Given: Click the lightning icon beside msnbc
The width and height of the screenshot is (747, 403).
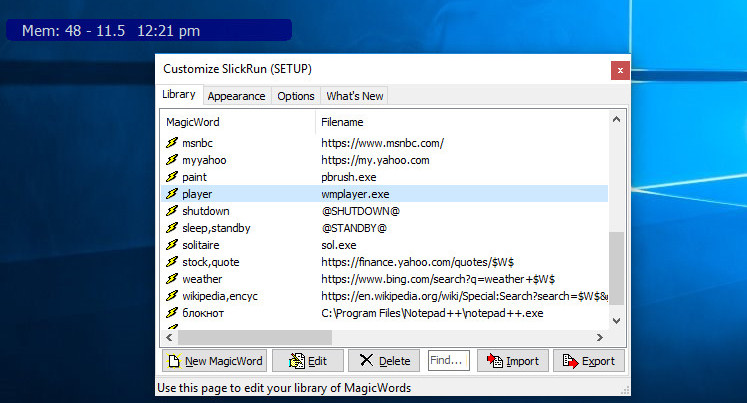Looking at the screenshot, I should (171, 143).
